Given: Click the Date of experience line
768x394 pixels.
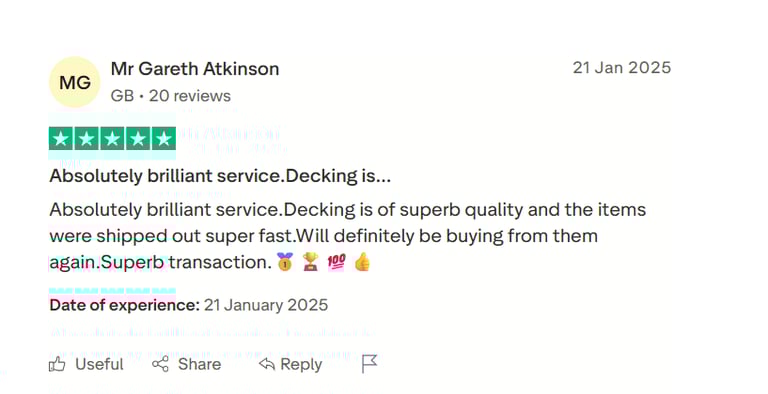Looking at the screenshot, I should [189, 305].
